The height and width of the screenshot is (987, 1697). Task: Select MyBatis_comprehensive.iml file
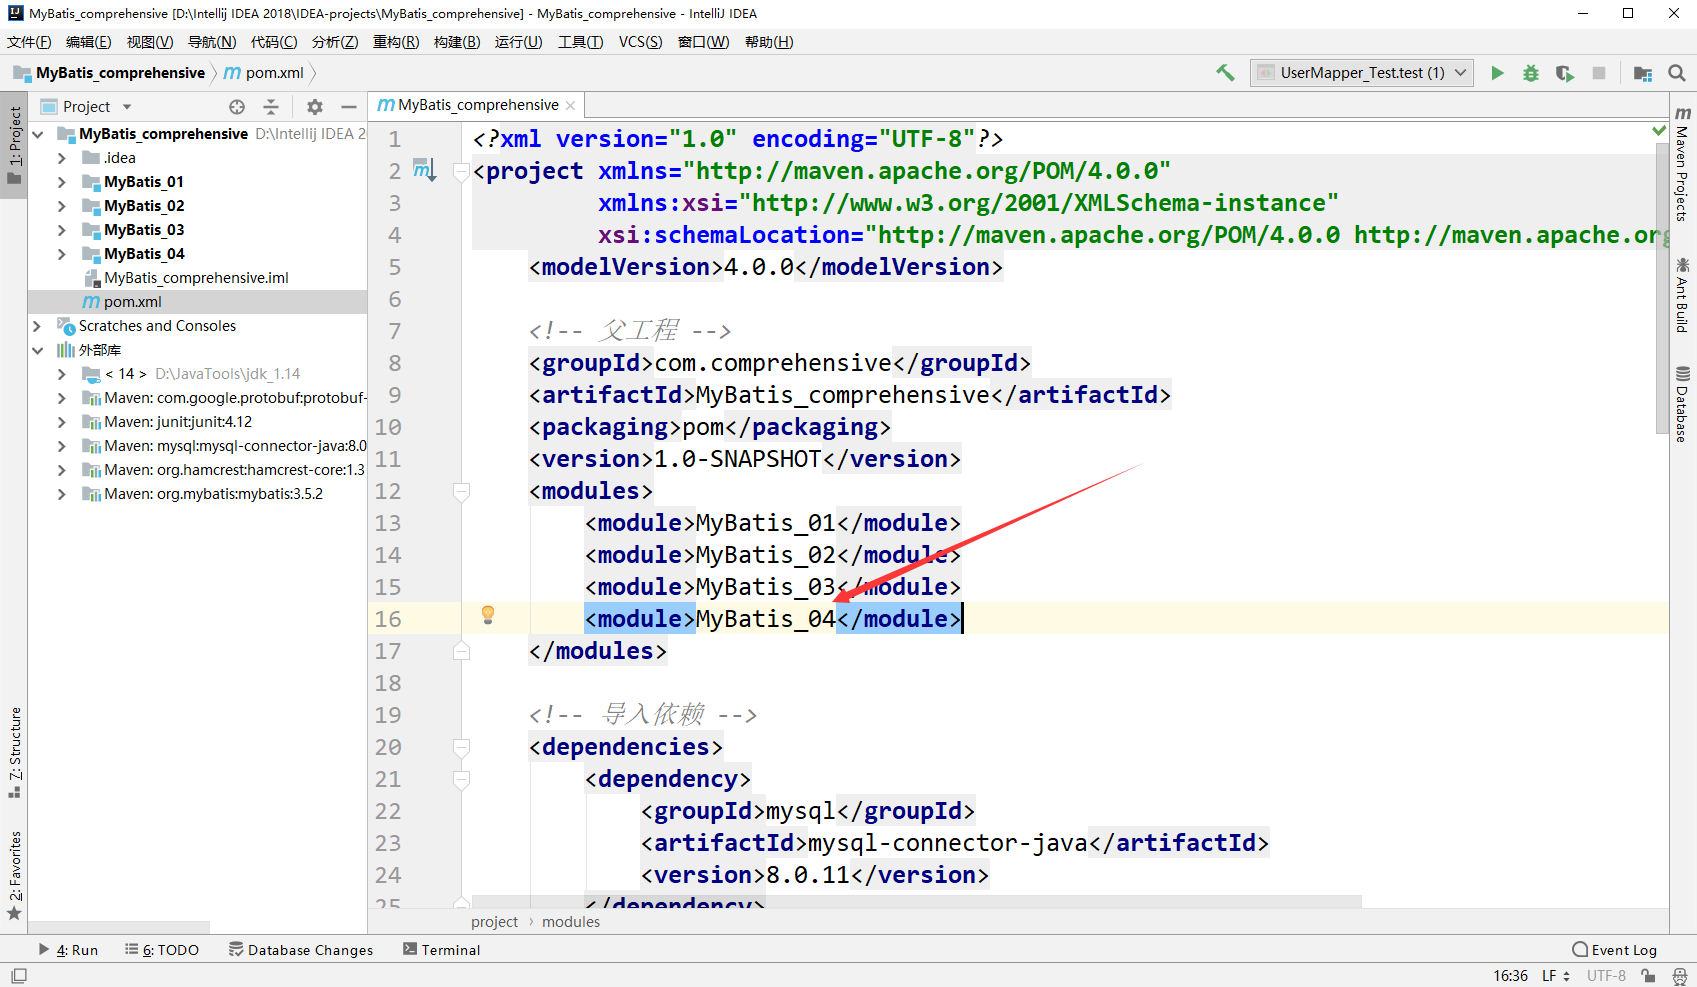click(198, 278)
